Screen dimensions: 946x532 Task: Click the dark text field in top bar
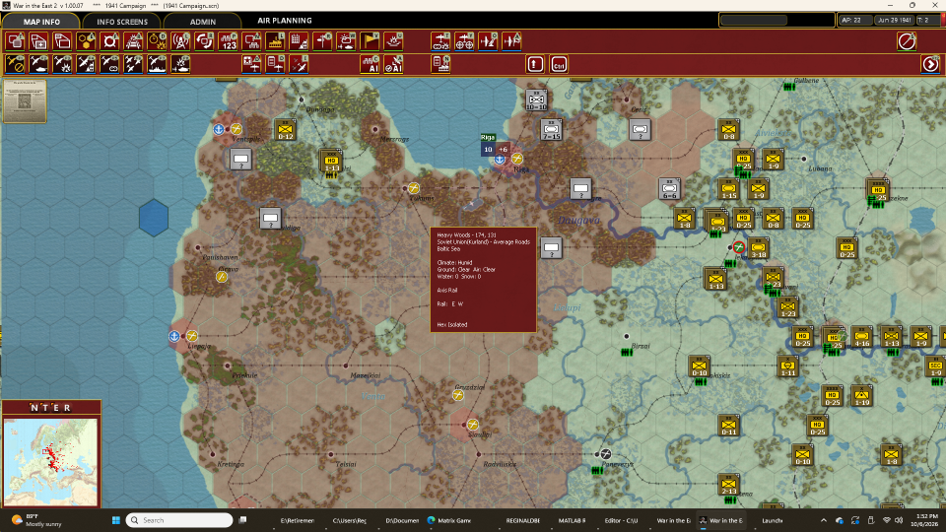(776, 21)
